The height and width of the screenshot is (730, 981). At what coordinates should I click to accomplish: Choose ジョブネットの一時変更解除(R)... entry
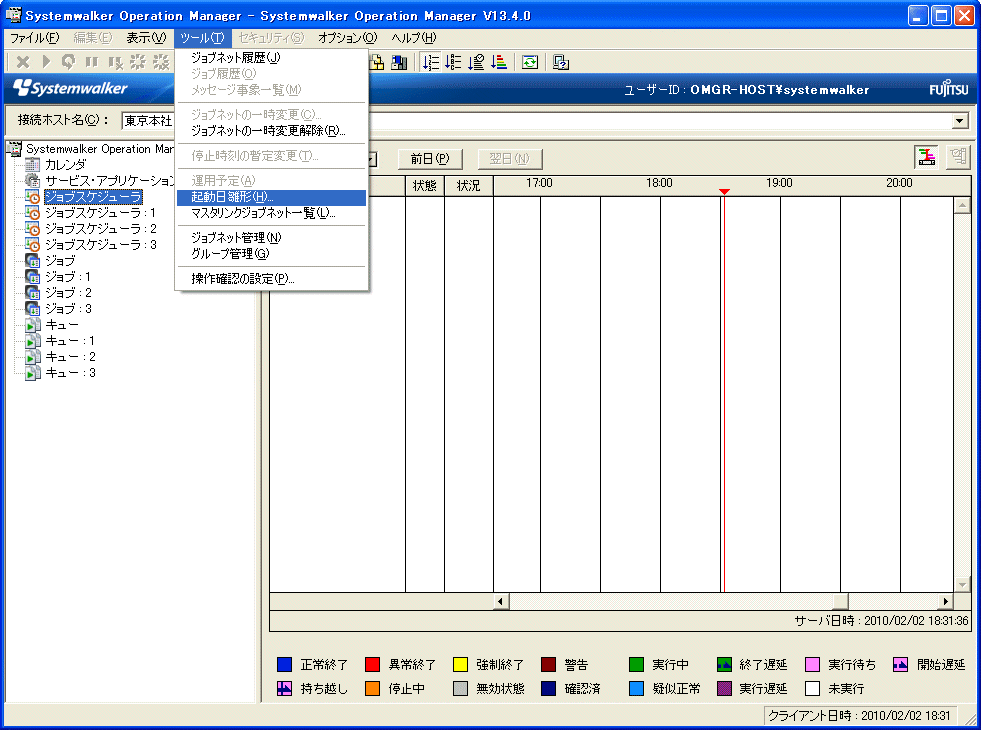click(x=272, y=131)
